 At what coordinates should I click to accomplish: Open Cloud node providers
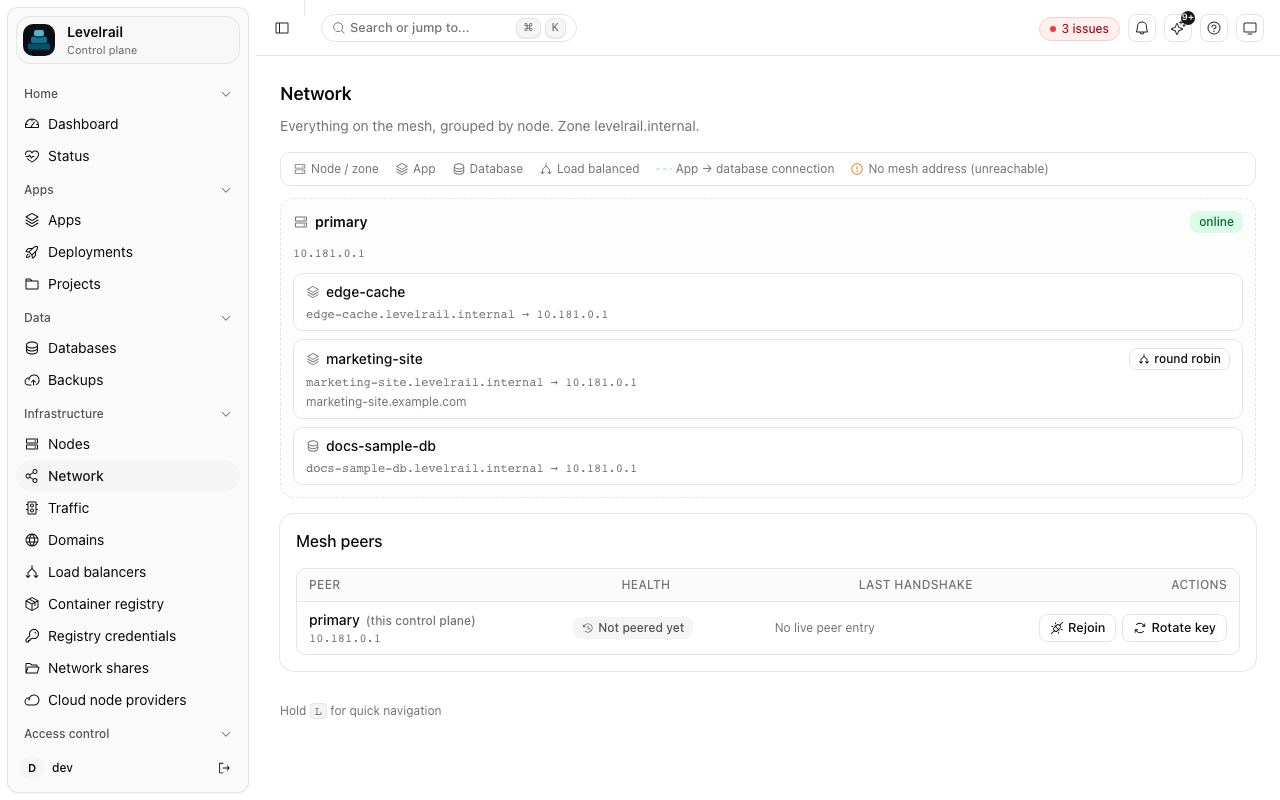tap(128, 700)
